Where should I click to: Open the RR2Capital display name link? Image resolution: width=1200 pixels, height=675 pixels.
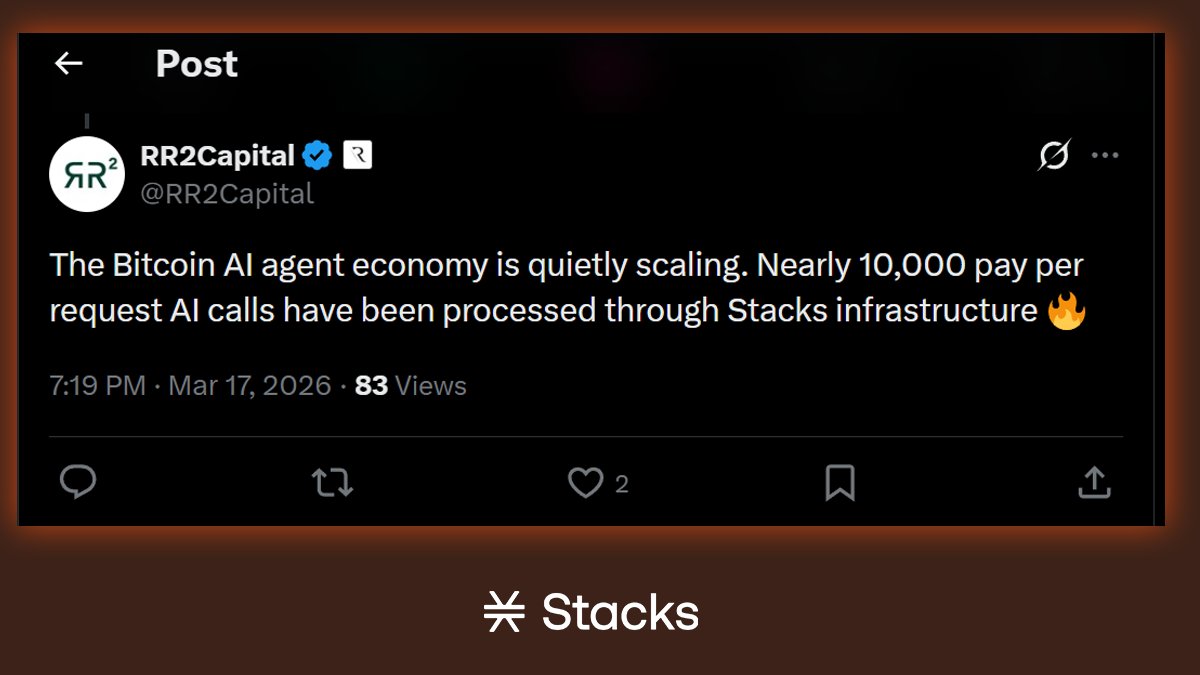click(218, 156)
